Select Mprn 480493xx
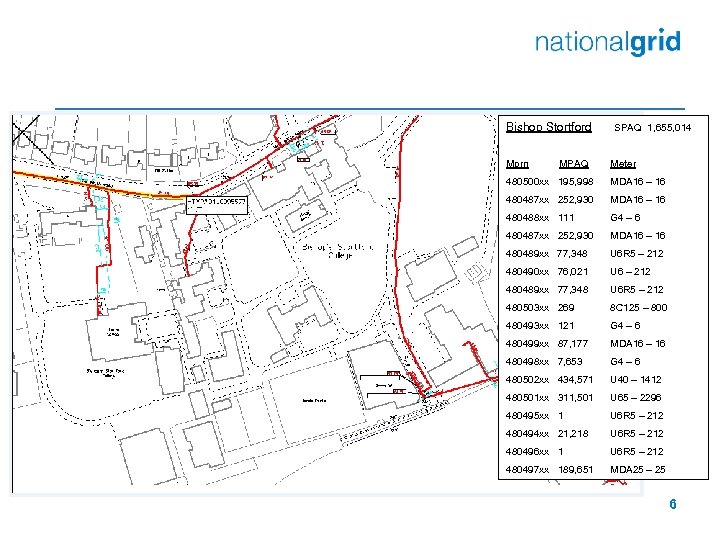The image size is (720, 540). tap(527, 326)
